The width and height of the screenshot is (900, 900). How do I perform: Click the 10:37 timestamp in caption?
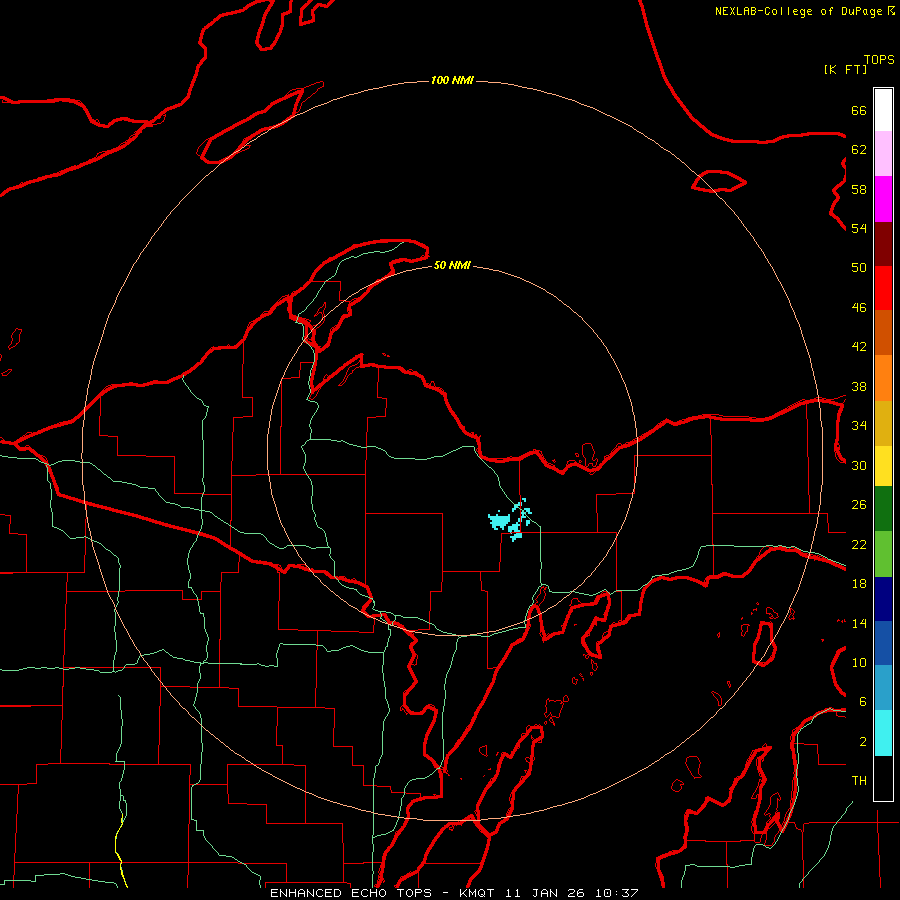tap(616, 893)
